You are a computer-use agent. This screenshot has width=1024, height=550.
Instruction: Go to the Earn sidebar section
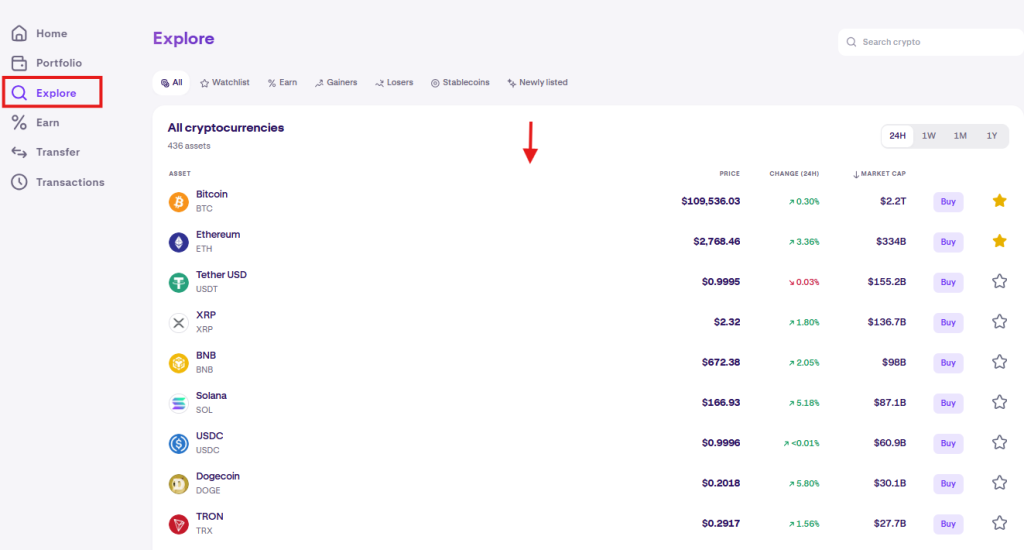point(35,122)
